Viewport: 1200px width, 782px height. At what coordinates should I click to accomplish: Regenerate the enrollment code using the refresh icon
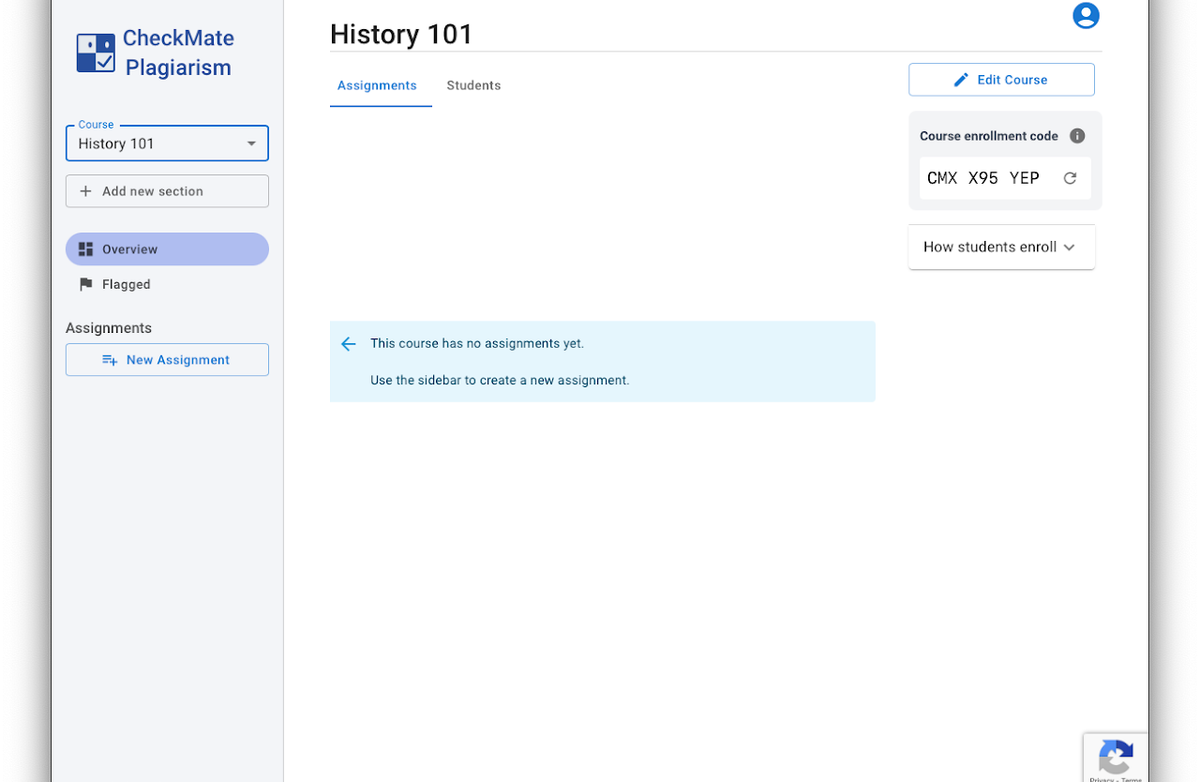coord(1070,177)
